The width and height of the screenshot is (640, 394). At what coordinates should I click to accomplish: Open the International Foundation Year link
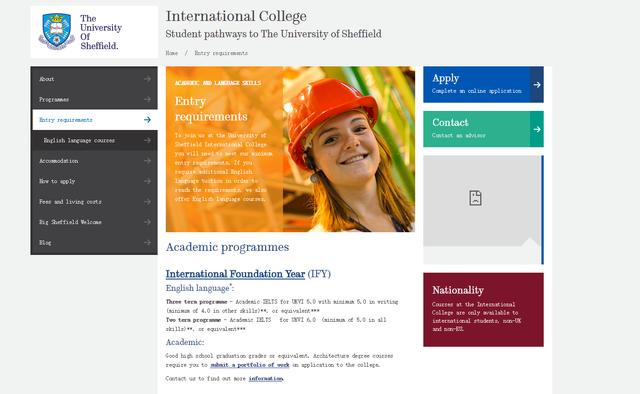pos(235,274)
